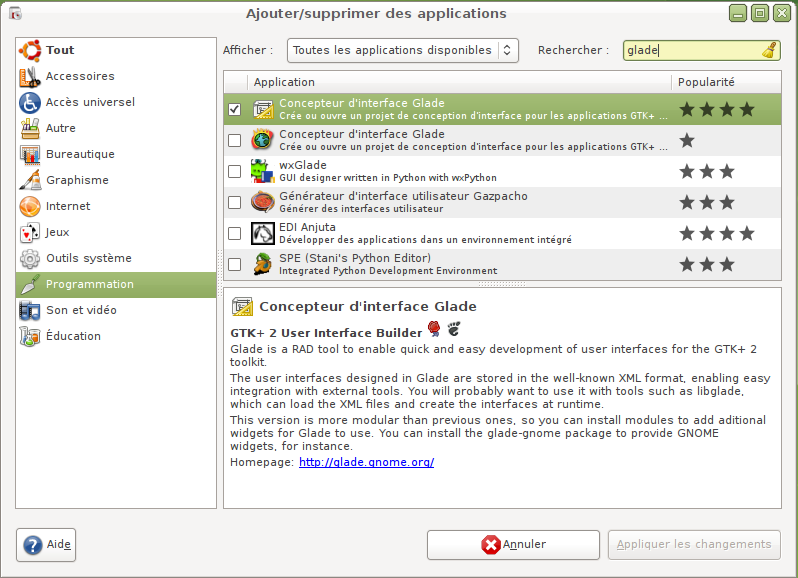Click the Graphisme paintbrush icon
Screen dimensions: 798x578
pos(30,180)
